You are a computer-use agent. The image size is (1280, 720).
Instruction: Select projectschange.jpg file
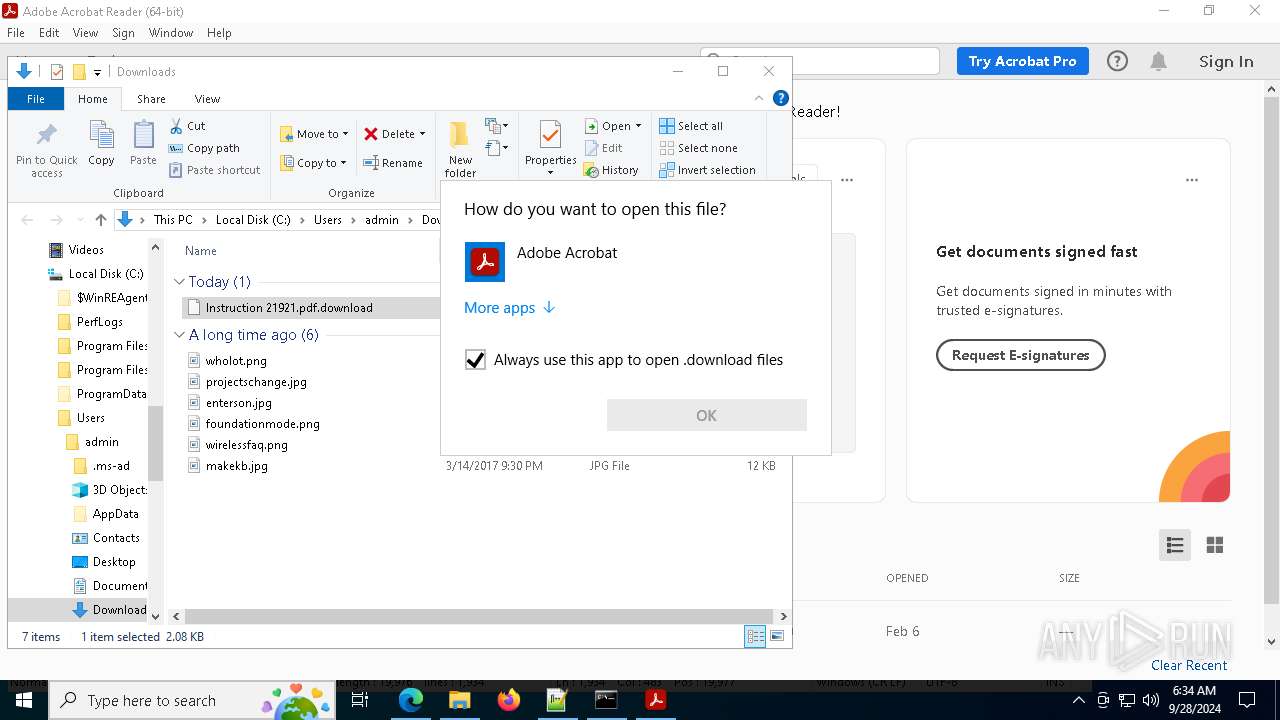point(256,382)
